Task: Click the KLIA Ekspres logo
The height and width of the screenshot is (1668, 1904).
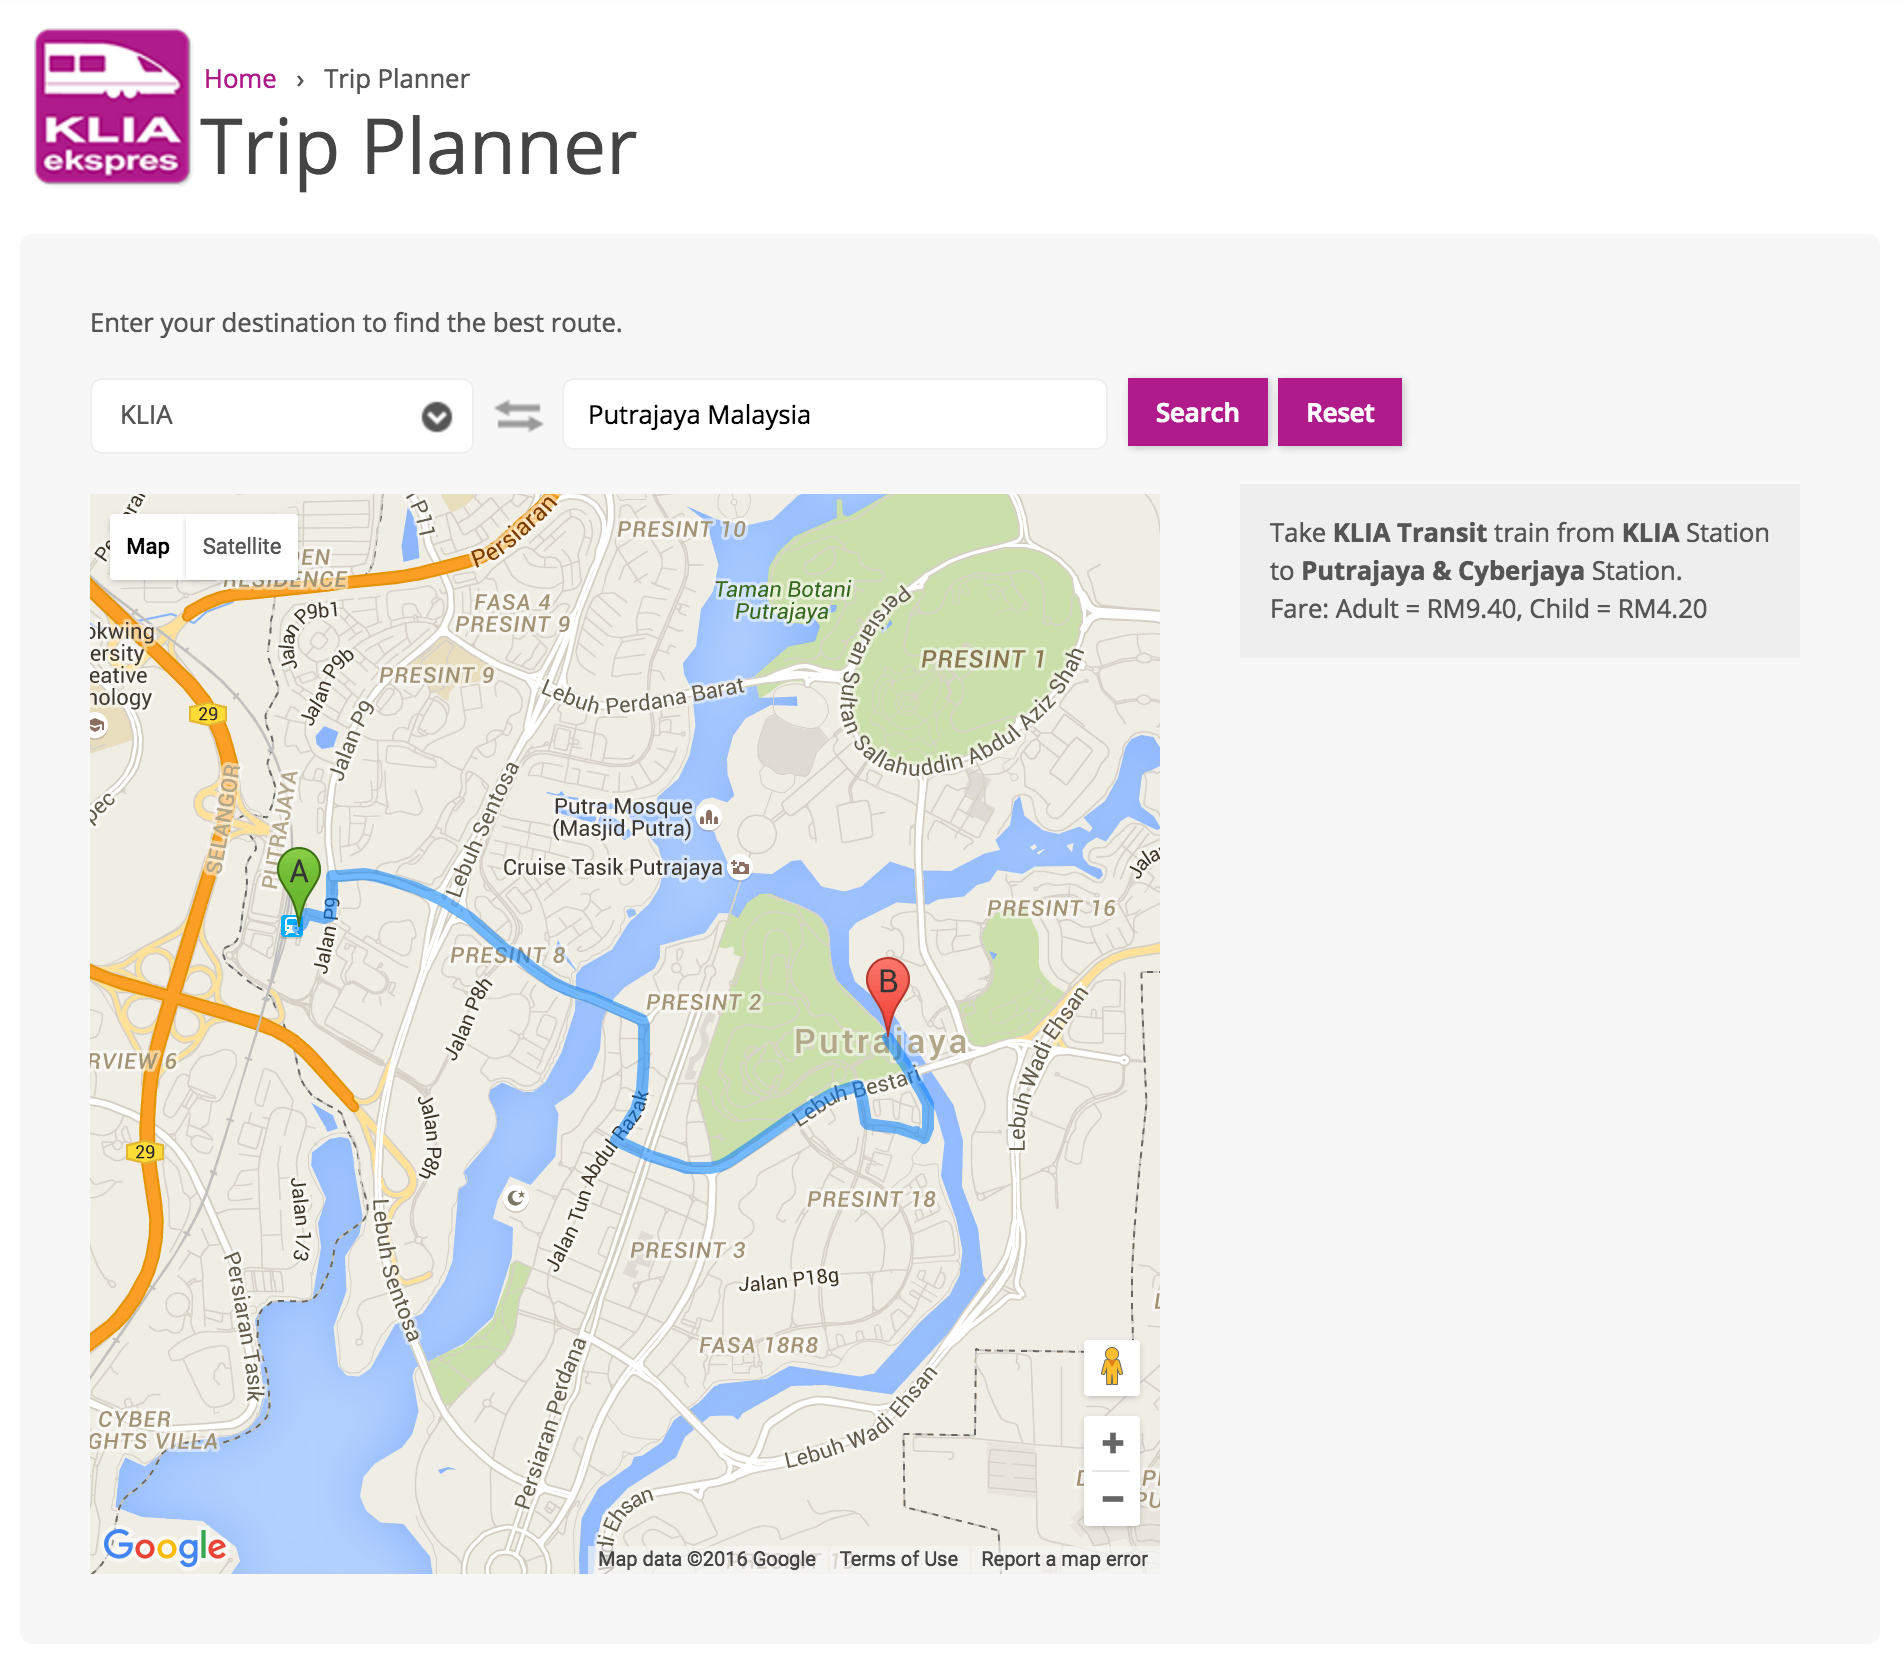Action: pos(112,106)
